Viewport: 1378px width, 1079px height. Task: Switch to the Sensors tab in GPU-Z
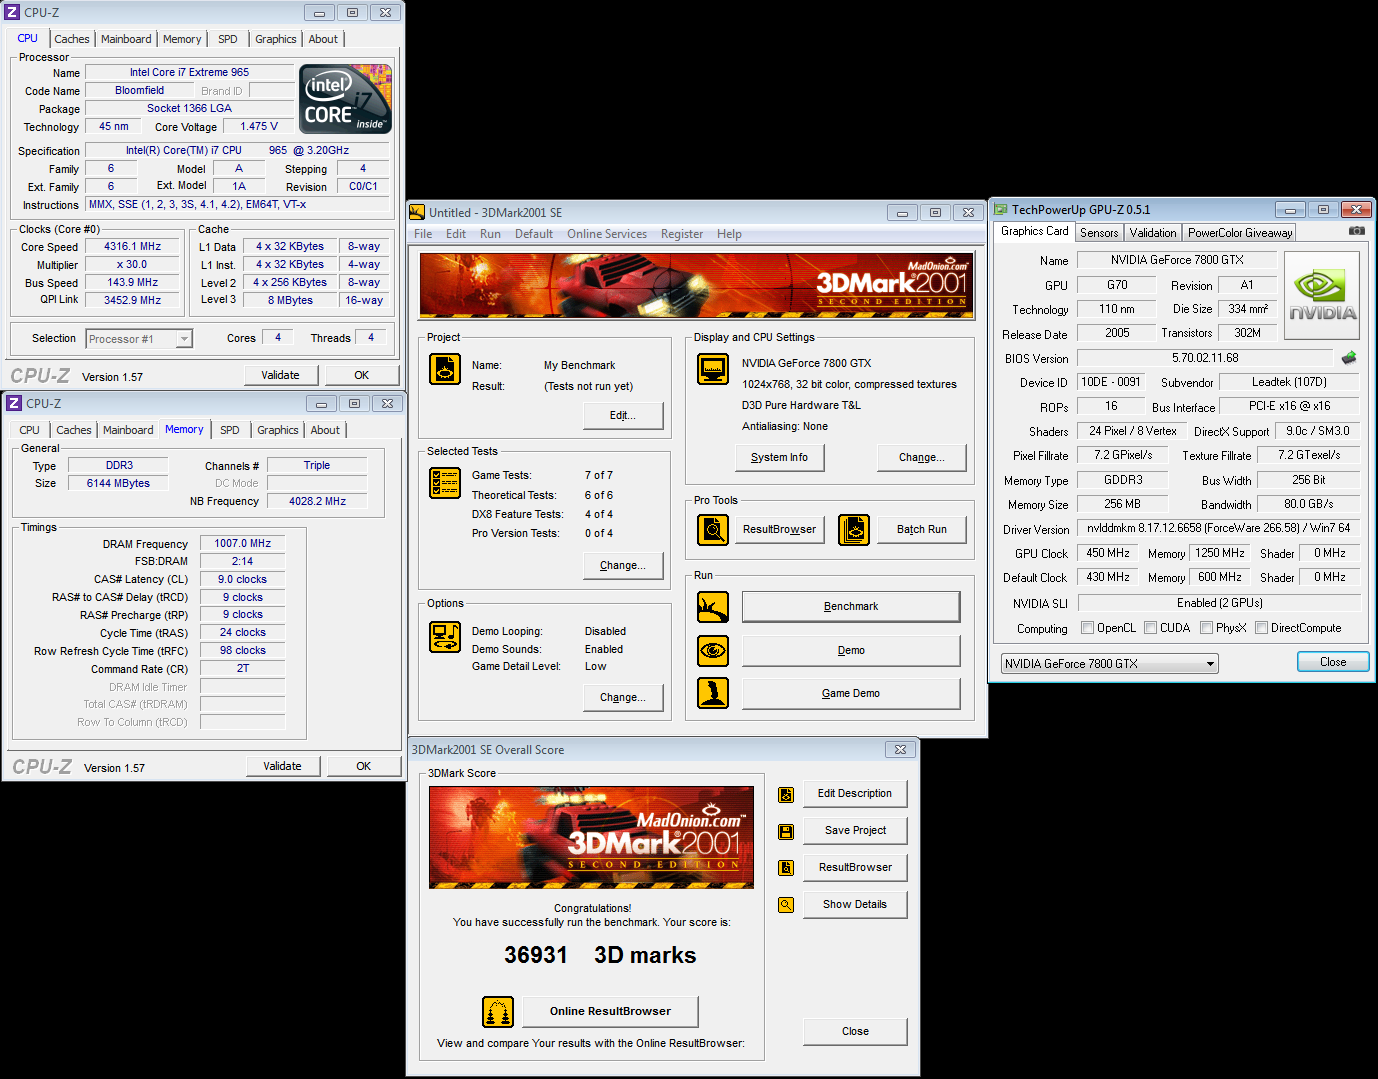pyautogui.click(x=1099, y=233)
